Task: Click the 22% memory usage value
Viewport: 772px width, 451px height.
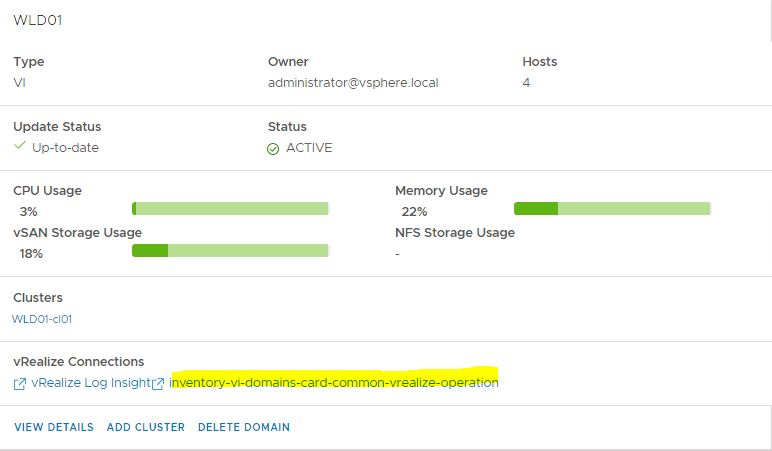Action: point(414,212)
